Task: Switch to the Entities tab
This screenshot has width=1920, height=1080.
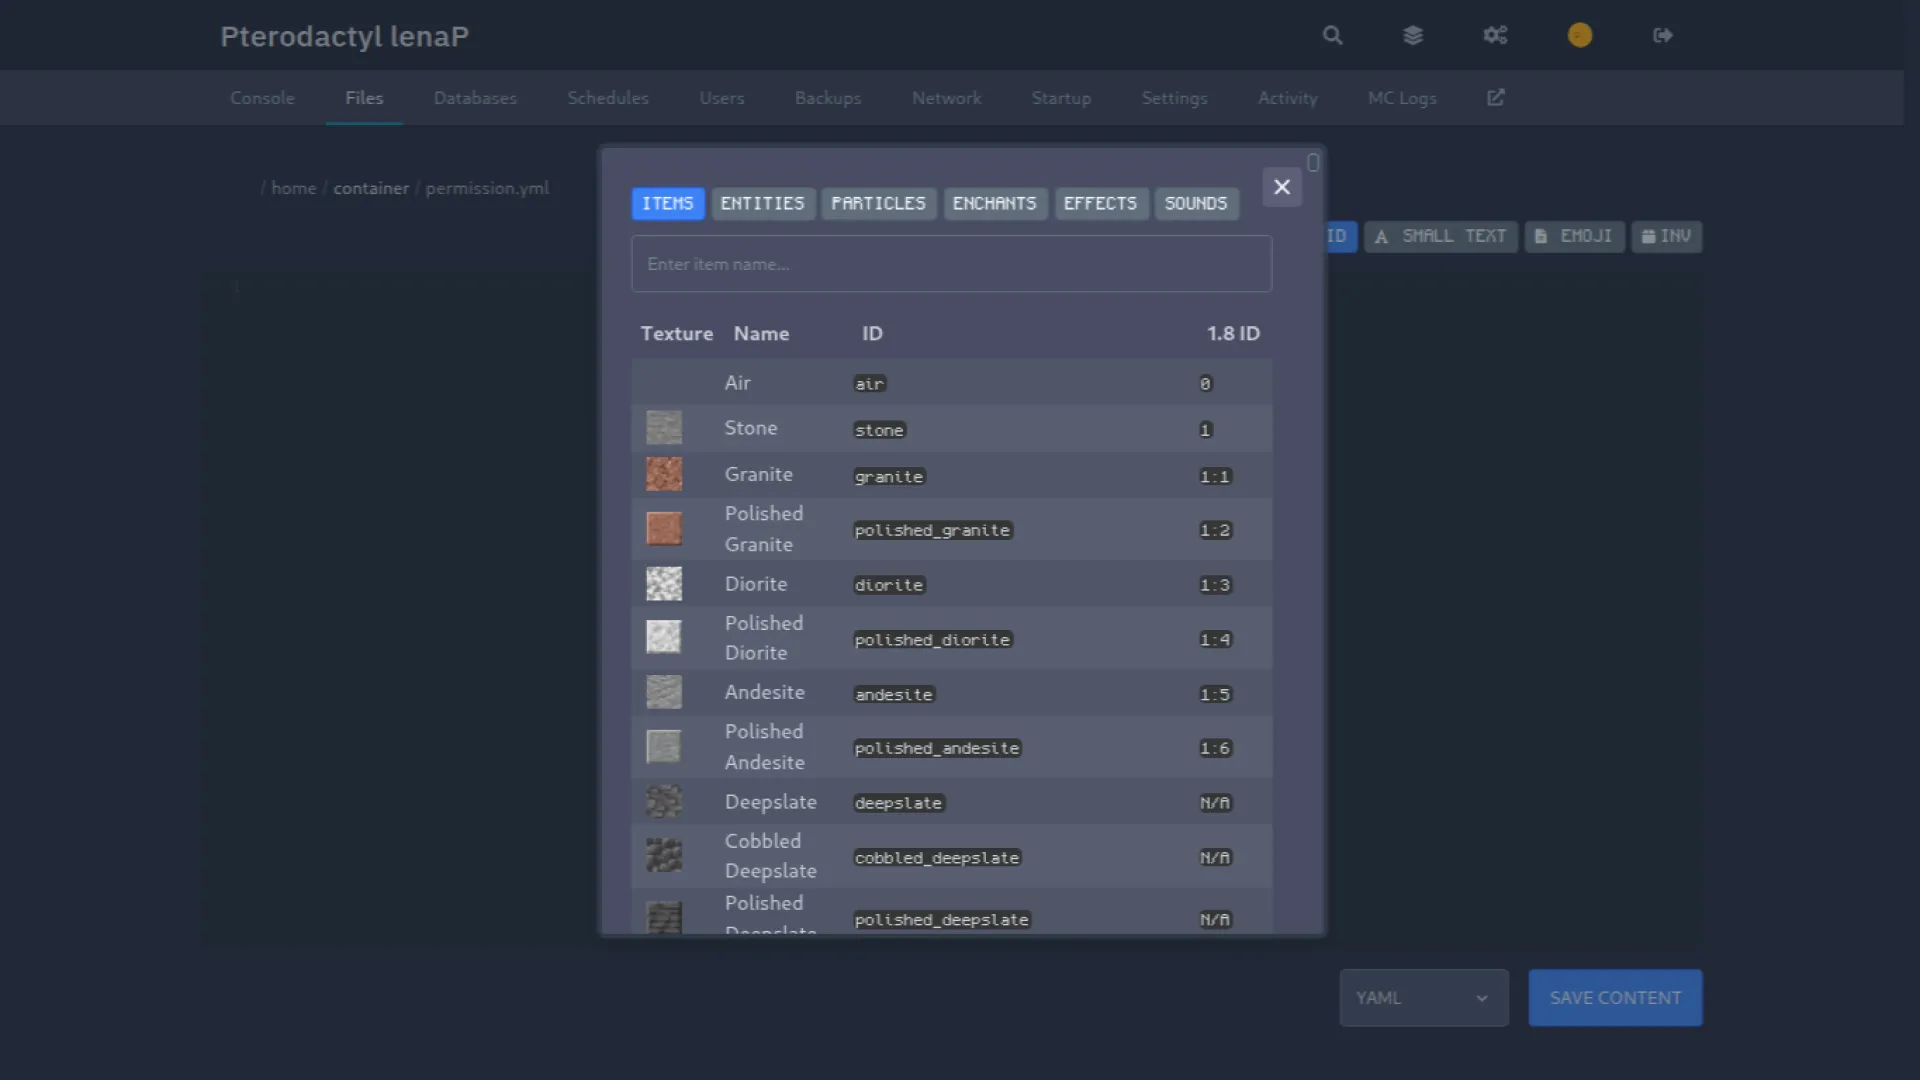Action: coord(762,204)
